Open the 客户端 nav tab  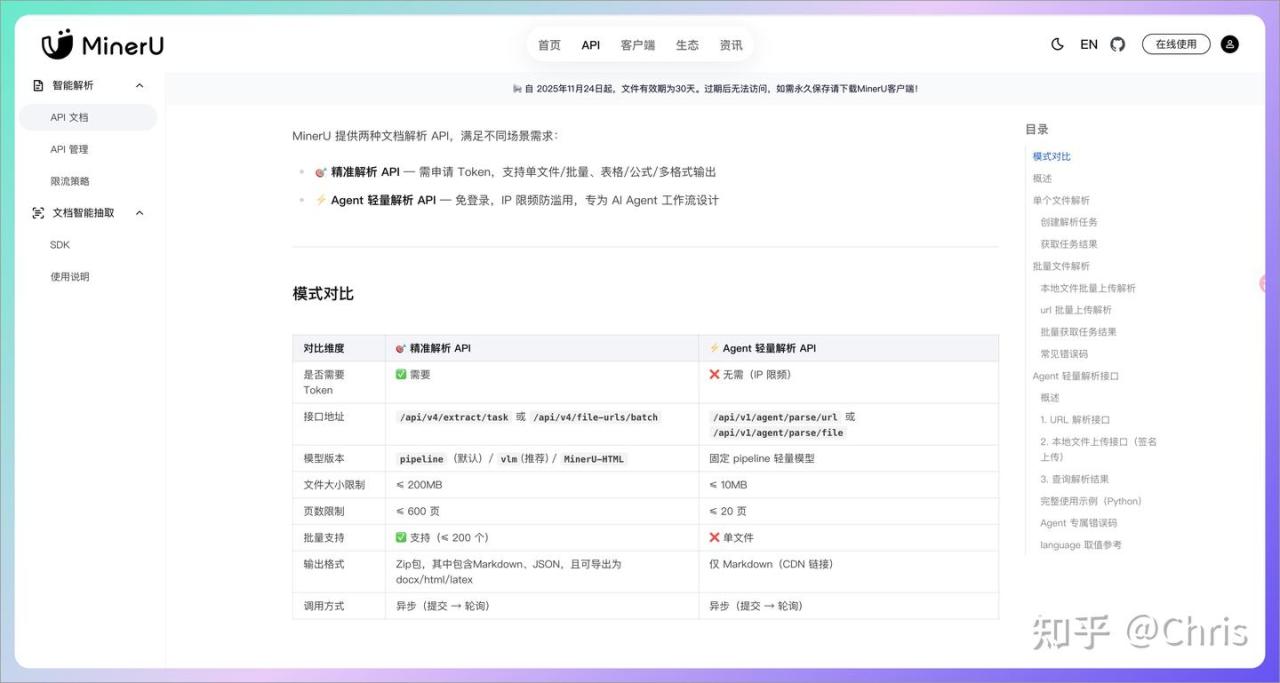click(x=637, y=45)
